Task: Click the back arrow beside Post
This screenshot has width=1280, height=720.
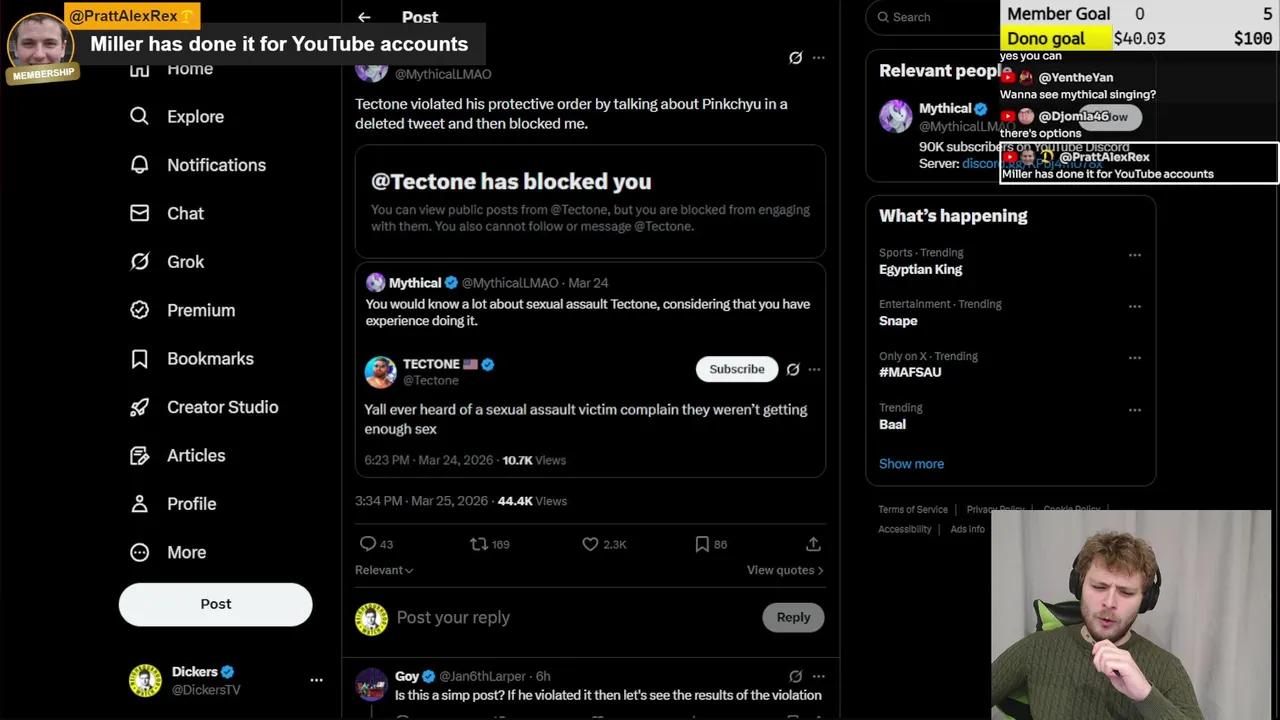Action: (364, 17)
